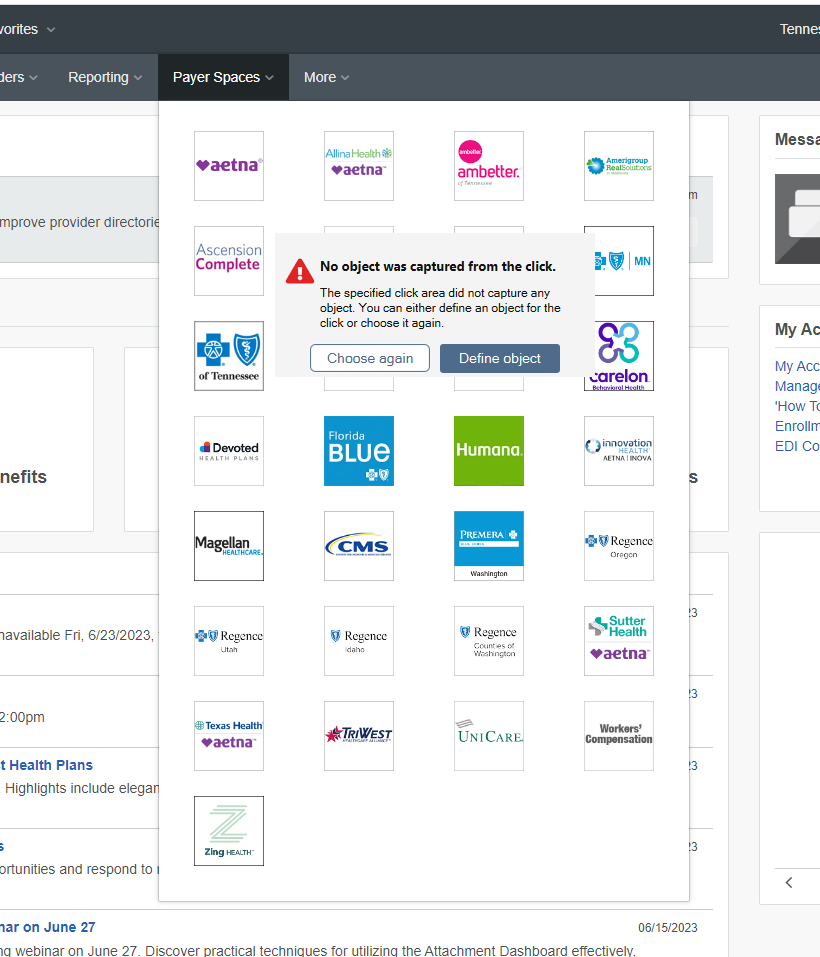The image size is (820, 957).
Task: Select the Workers' Compensation tile
Action: [x=619, y=736]
